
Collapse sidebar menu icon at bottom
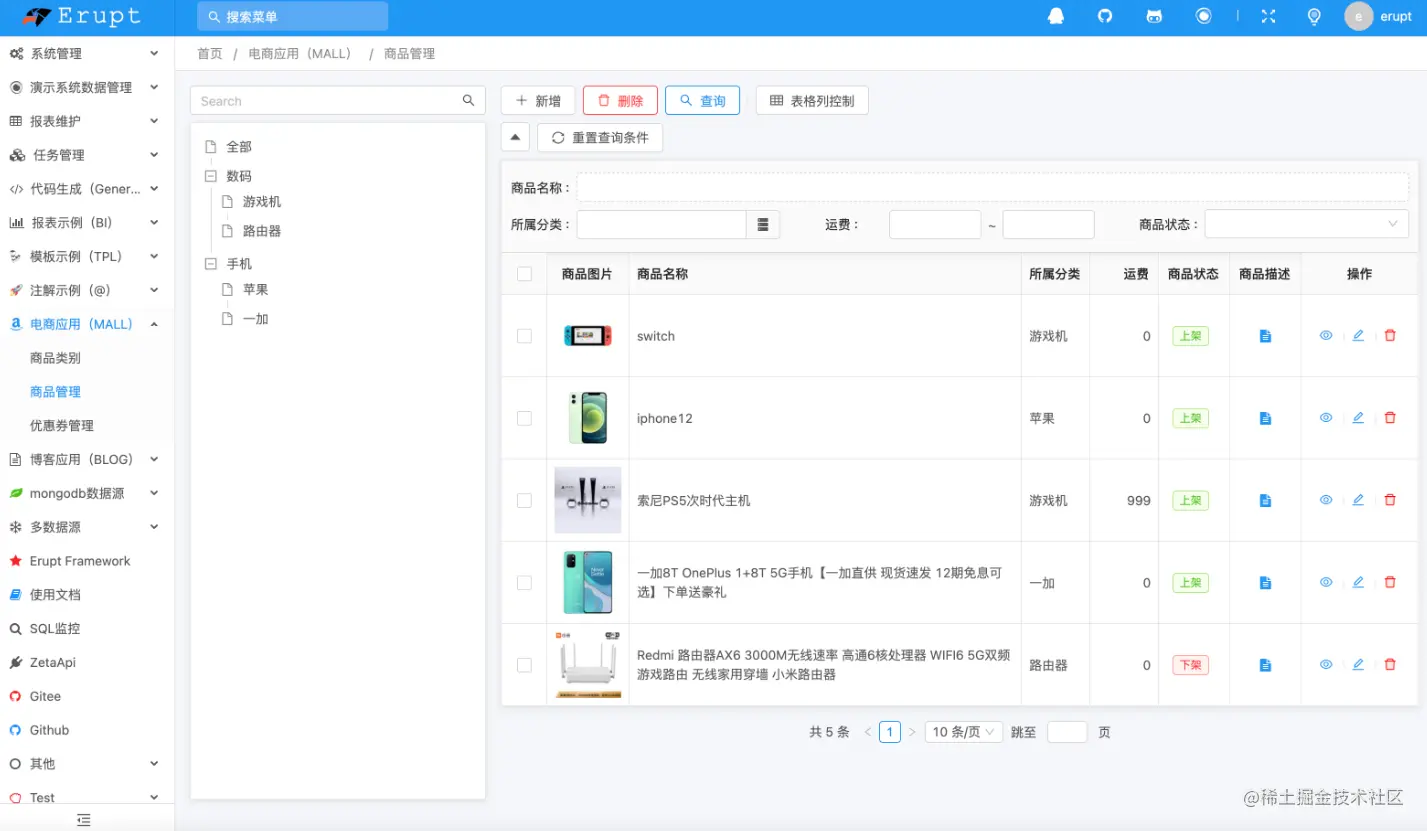click(x=84, y=820)
